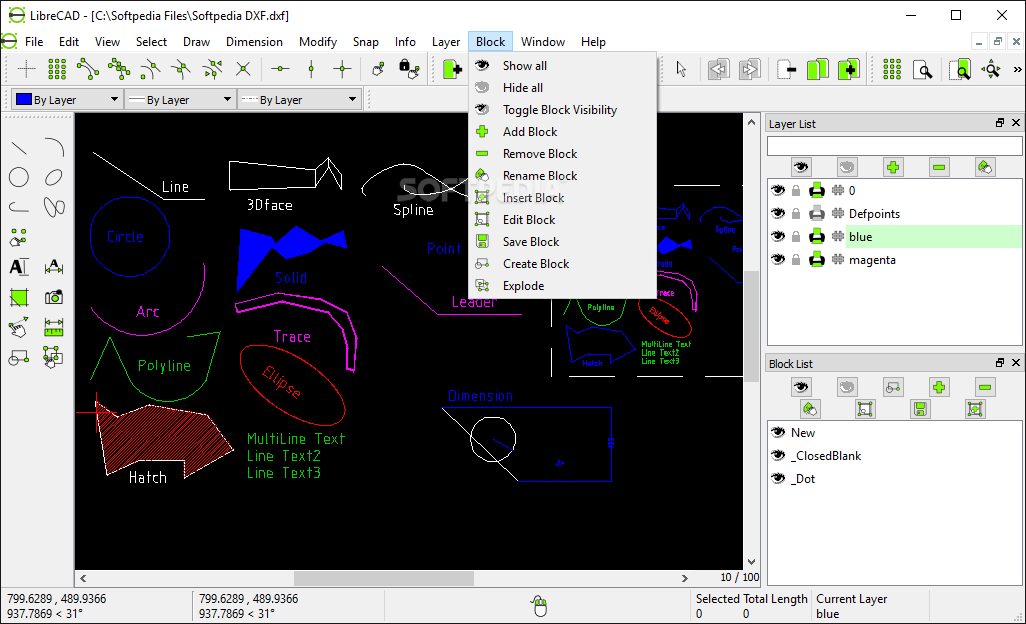Open the Dimension tool
The height and width of the screenshot is (624, 1026).
[x=54, y=267]
